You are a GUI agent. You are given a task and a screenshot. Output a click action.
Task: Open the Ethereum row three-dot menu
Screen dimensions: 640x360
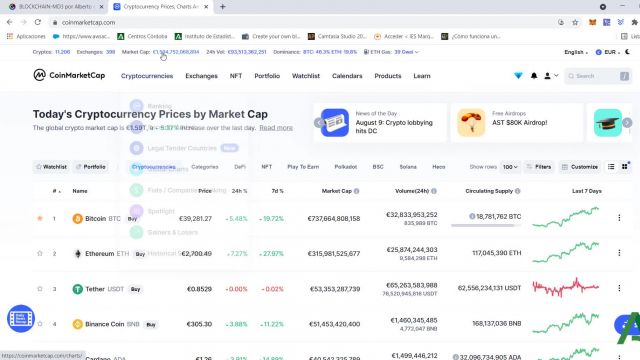pyautogui.click(x=619, y=253)
